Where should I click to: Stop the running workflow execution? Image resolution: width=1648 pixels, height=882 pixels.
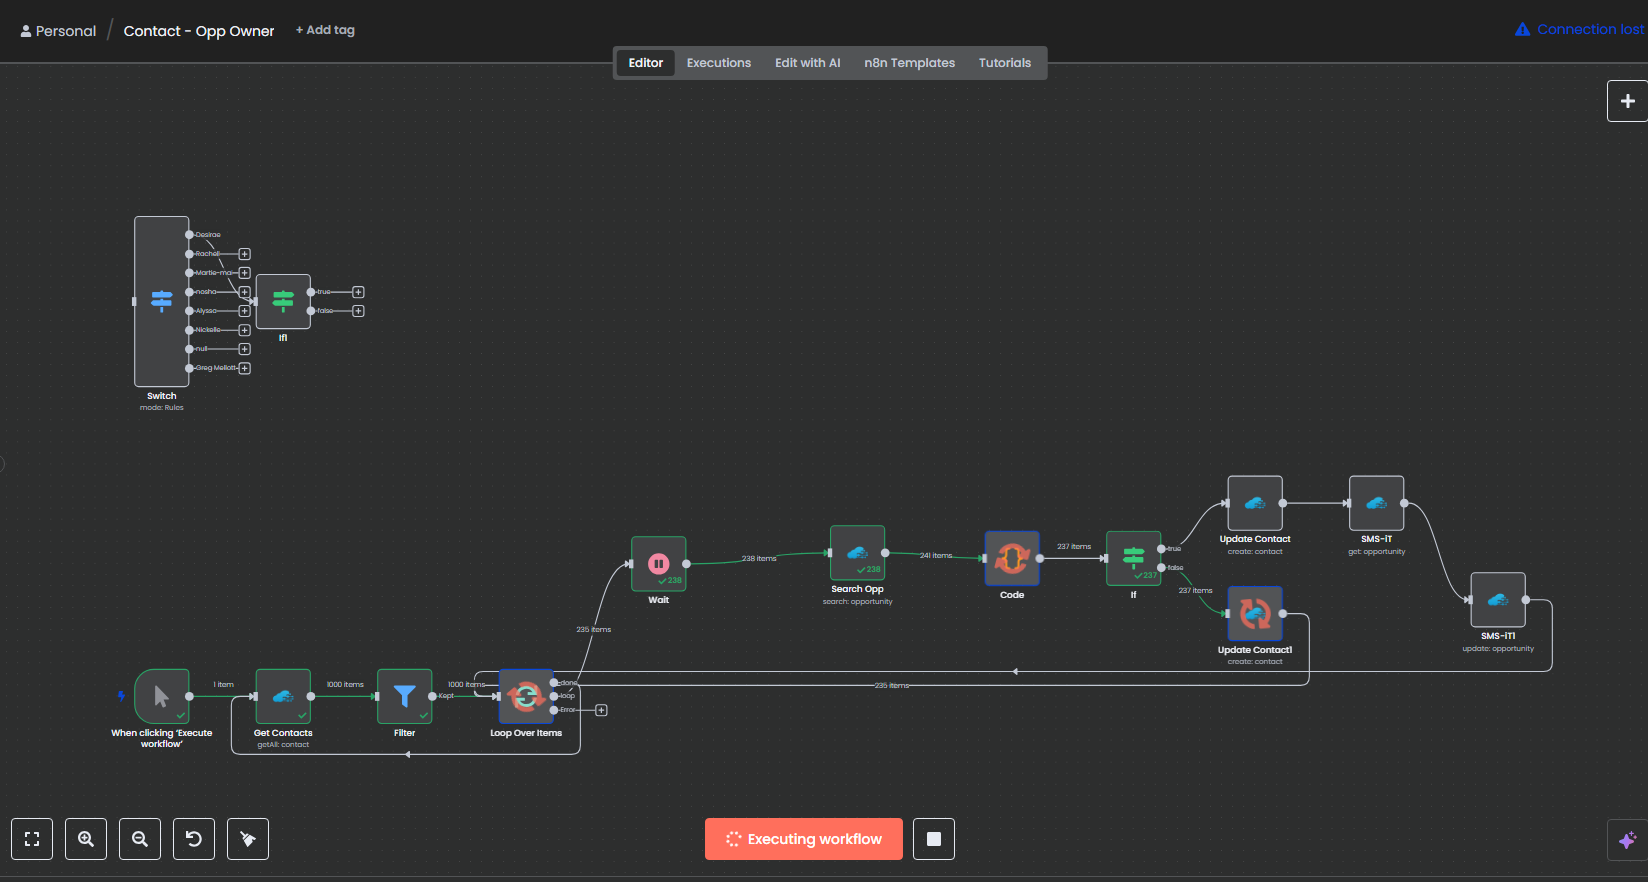click(x=934, y=839)
